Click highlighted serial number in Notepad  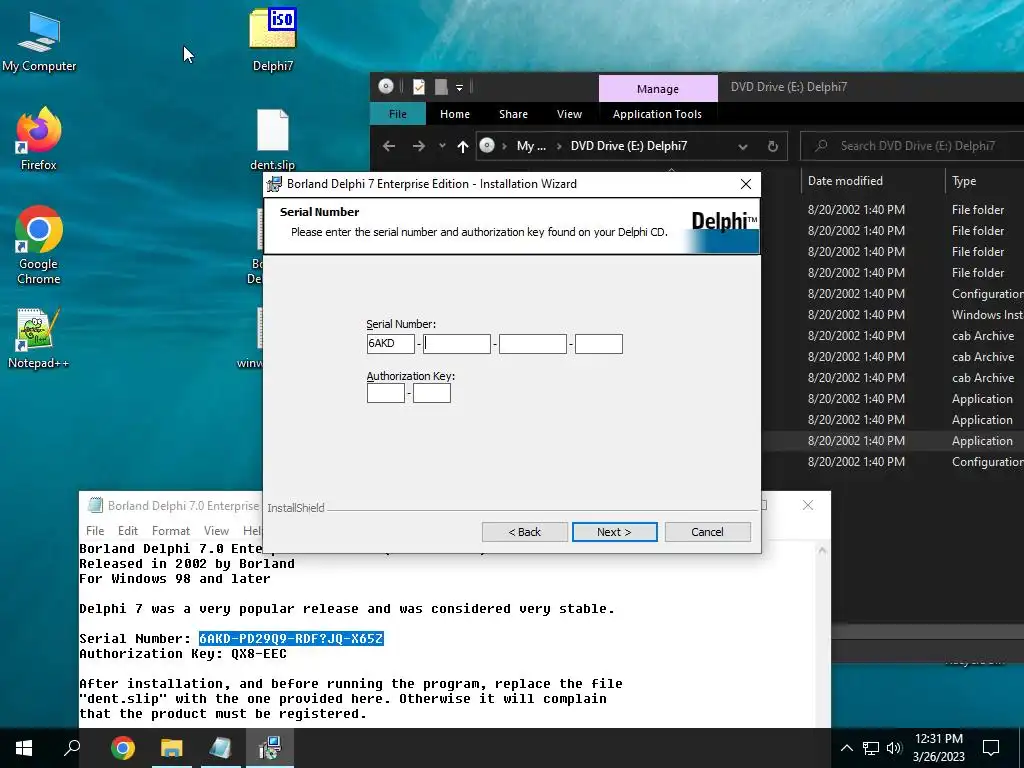tap(291, 639)
